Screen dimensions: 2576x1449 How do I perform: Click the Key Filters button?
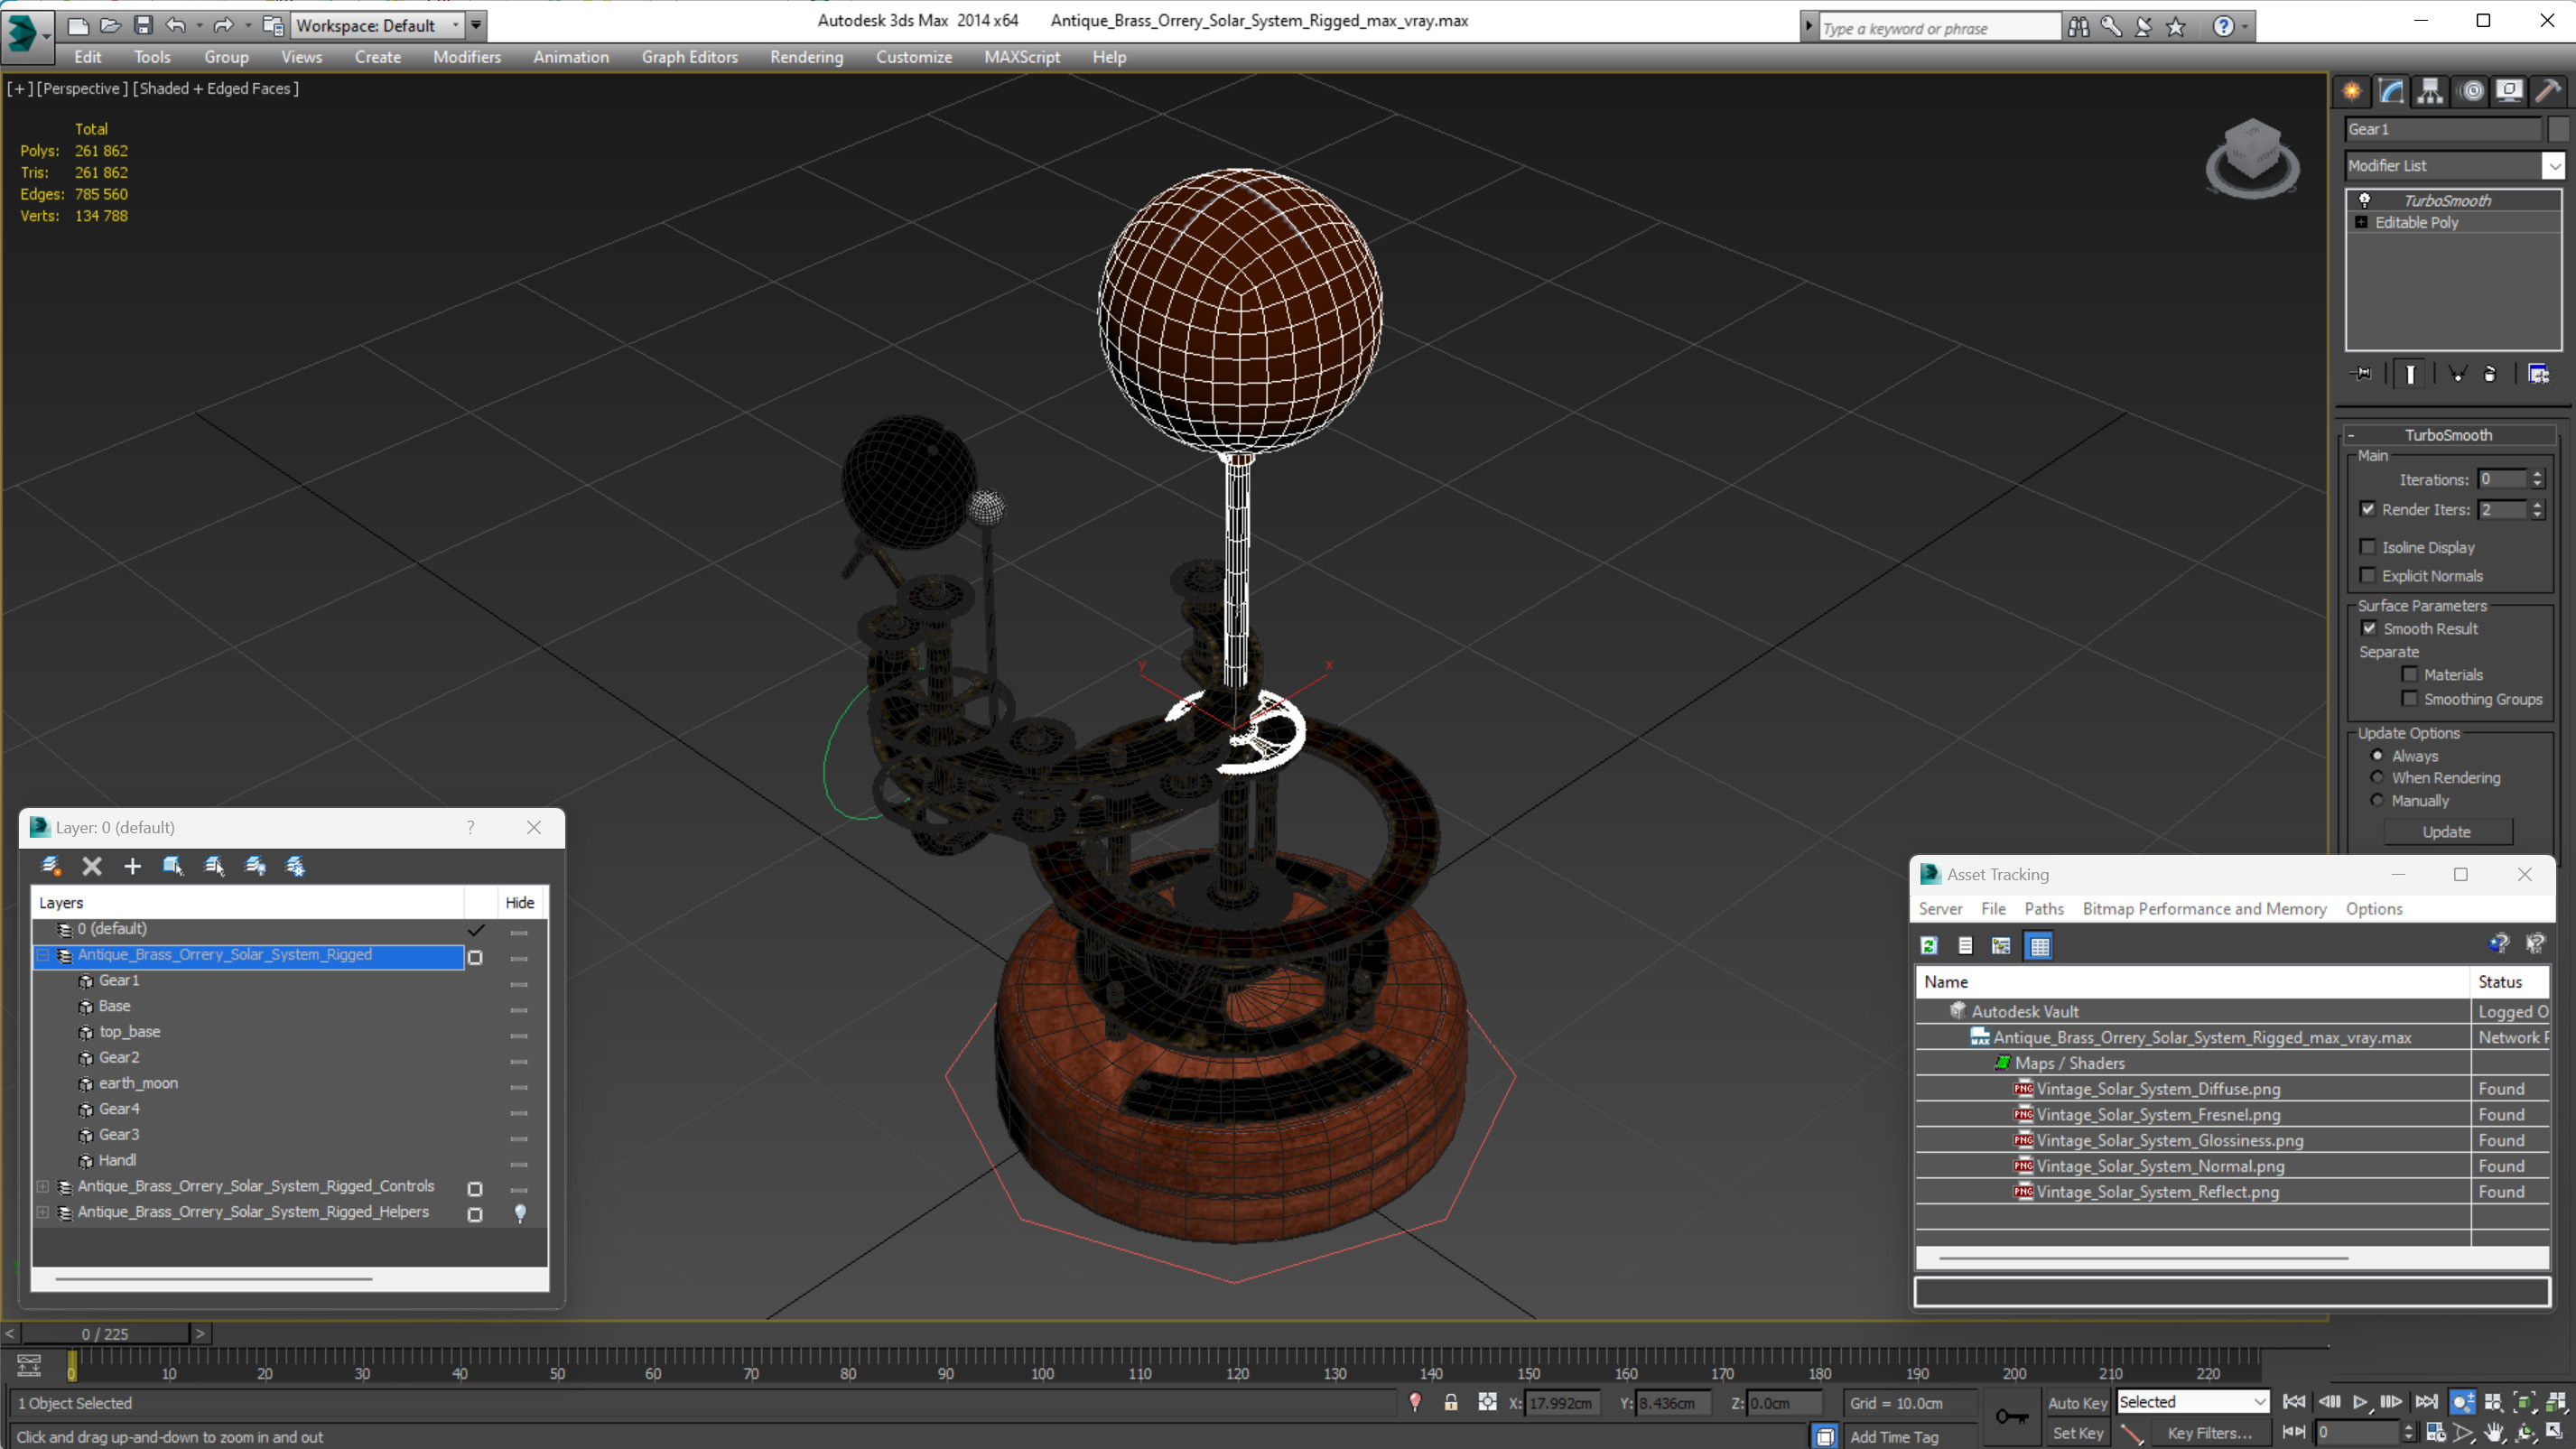pos(2209,1433)
